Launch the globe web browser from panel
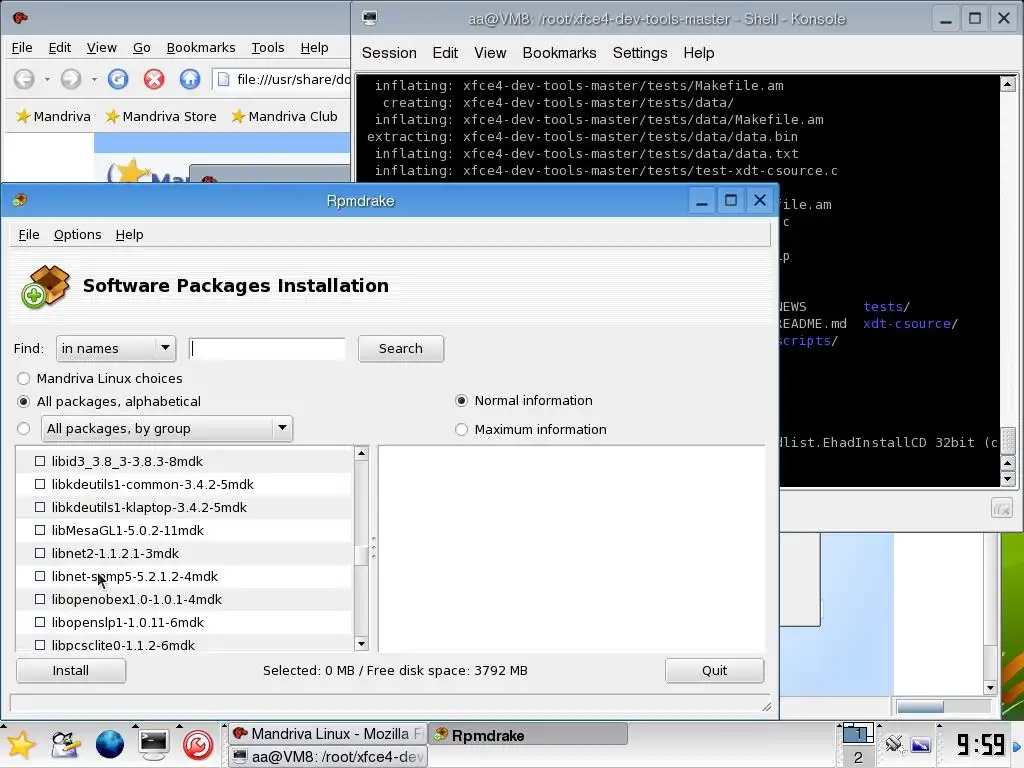Viewport: 1024px width, 768px height. pyautogui.click(x=110, y=744)
